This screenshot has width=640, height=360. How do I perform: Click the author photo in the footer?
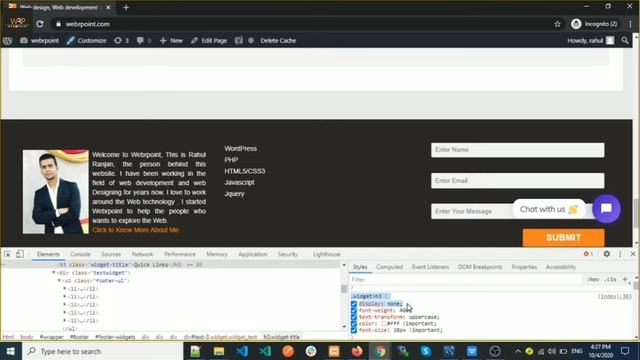56,192
